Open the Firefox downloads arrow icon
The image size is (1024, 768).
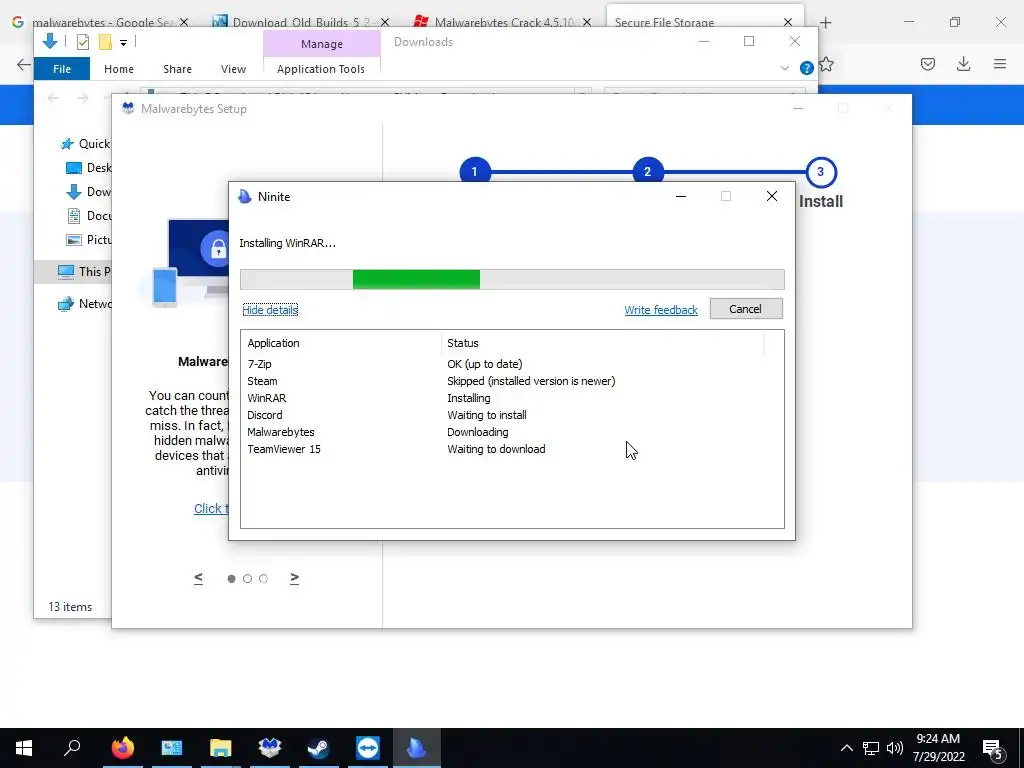963,64
